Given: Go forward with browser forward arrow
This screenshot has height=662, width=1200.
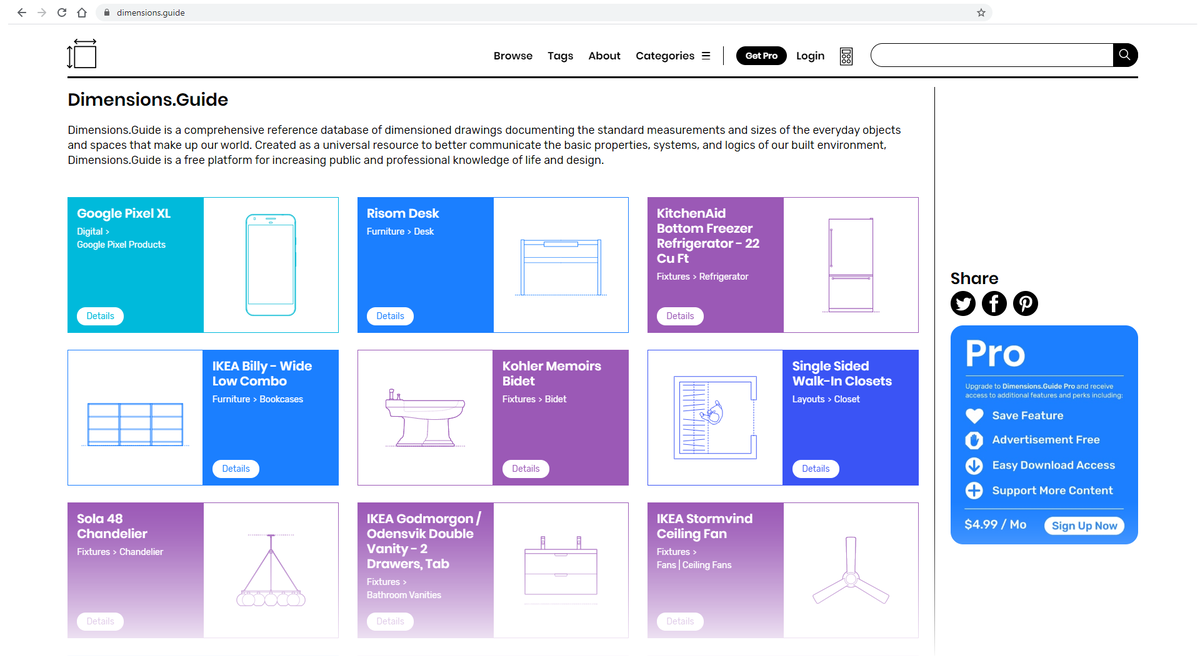Looking at the screenshot, I should click(41, 12).
